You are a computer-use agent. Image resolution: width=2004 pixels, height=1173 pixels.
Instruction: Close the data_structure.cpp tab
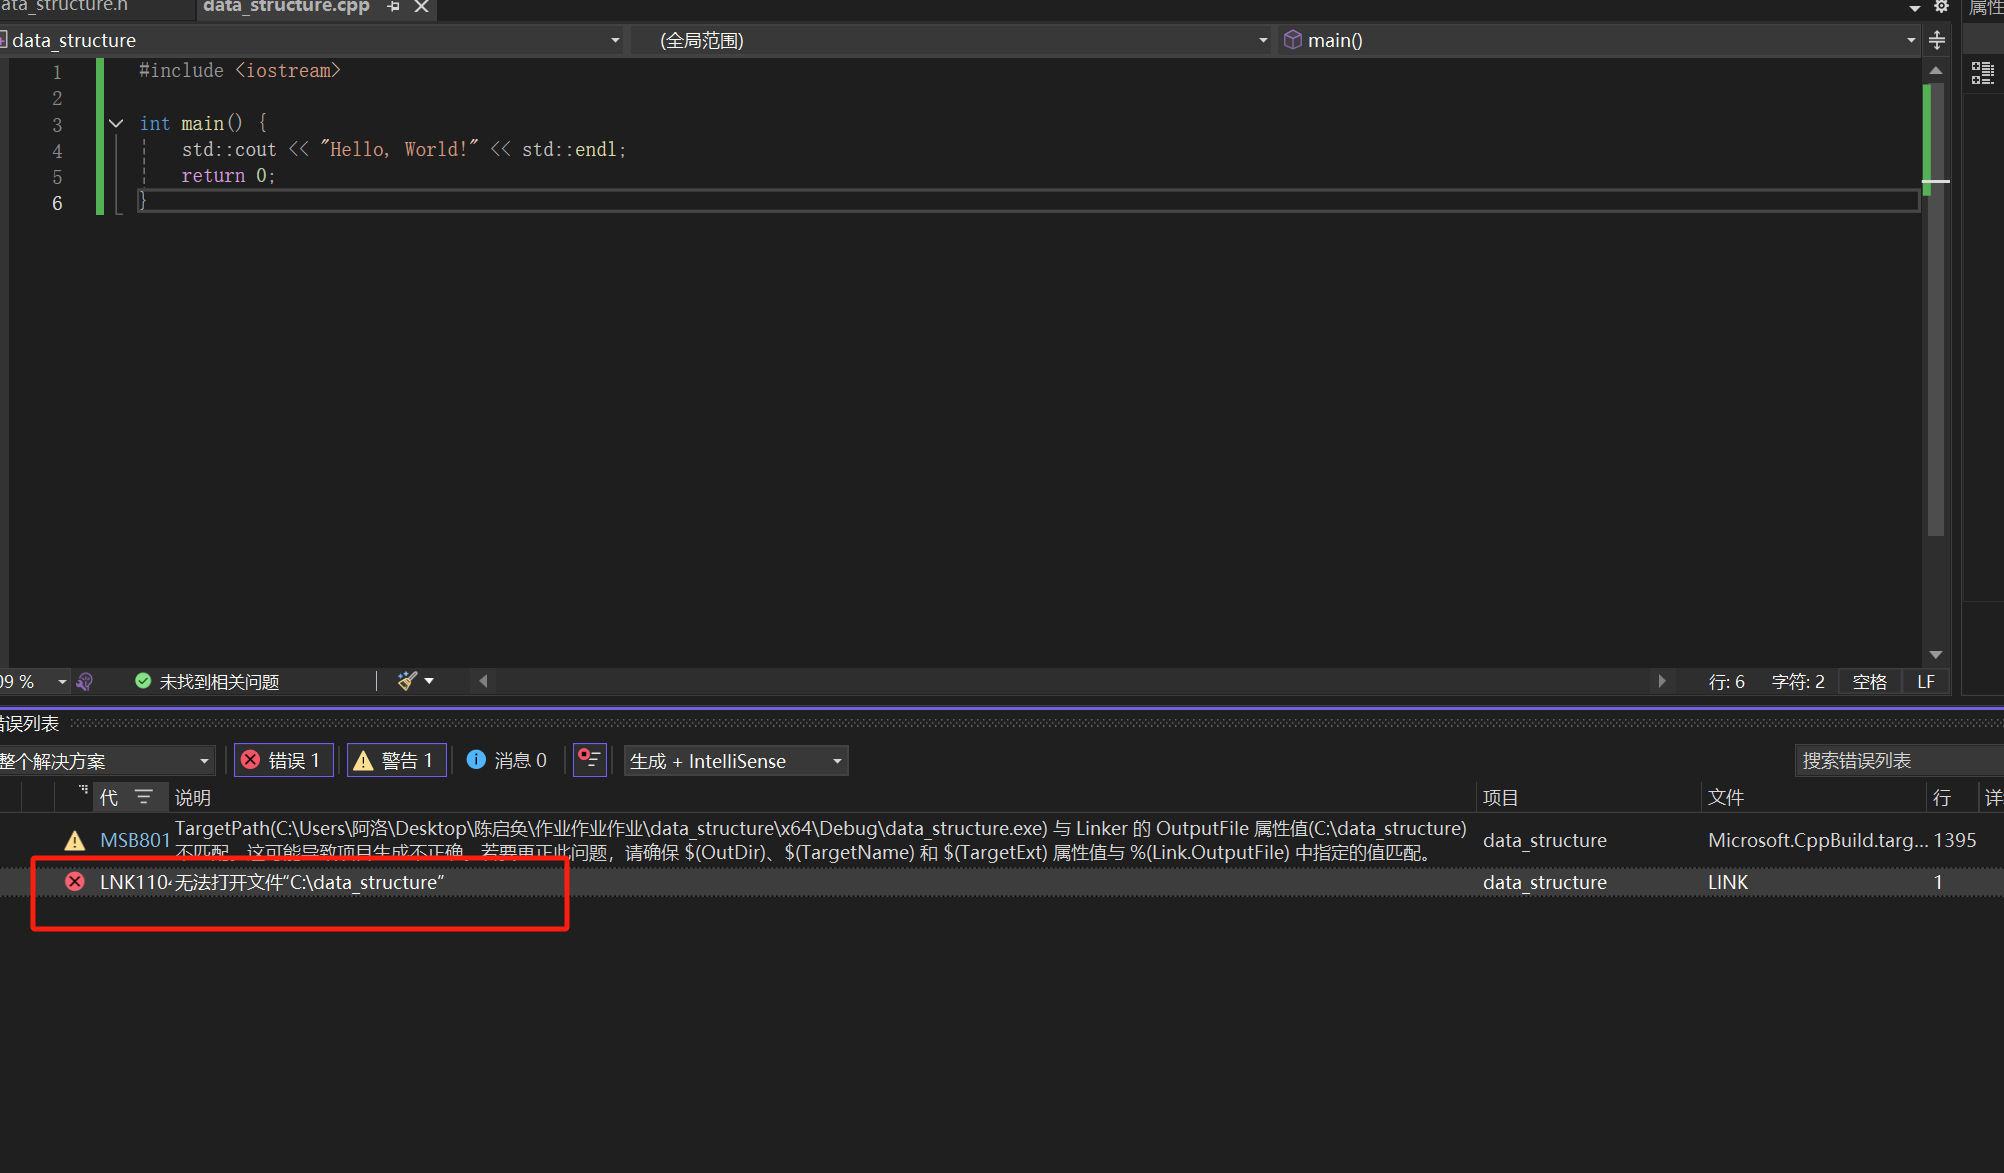tap(422, 7)
